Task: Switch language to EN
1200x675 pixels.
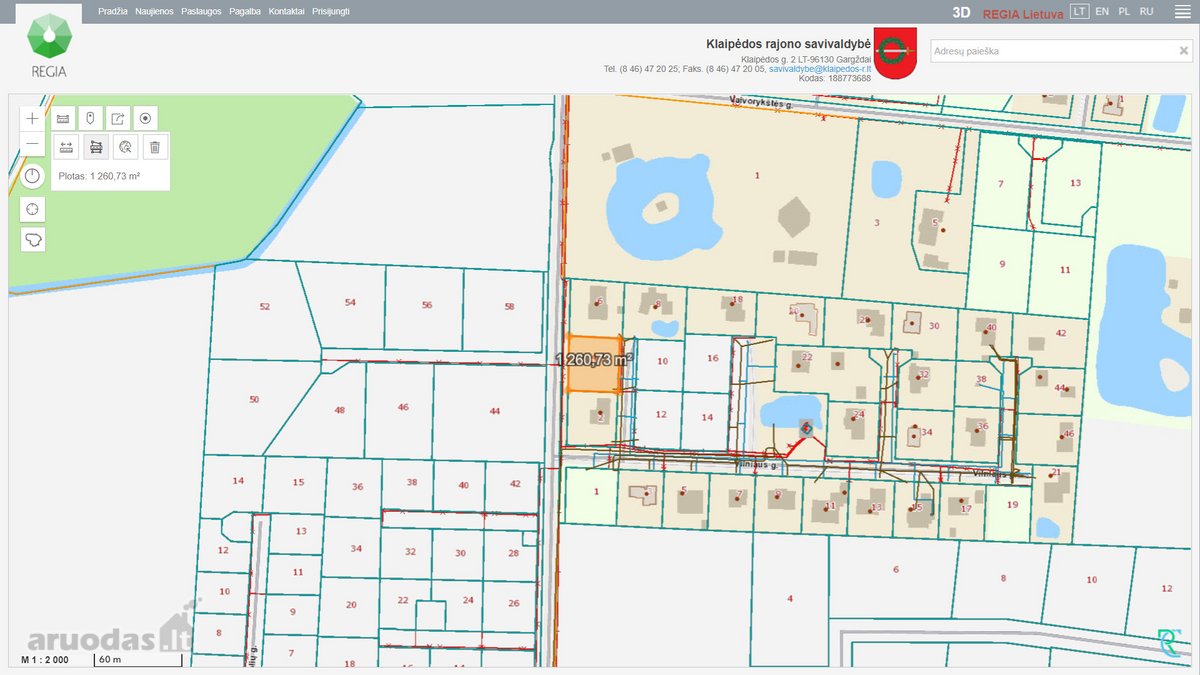Action: (1102, 12)
